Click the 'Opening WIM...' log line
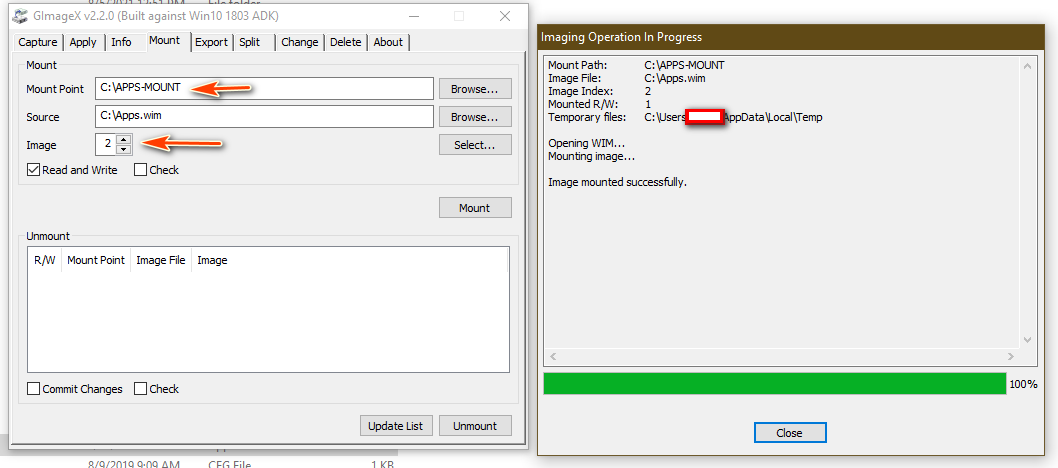The width and height of the screenshot is (1058, 468). (586, 144)
